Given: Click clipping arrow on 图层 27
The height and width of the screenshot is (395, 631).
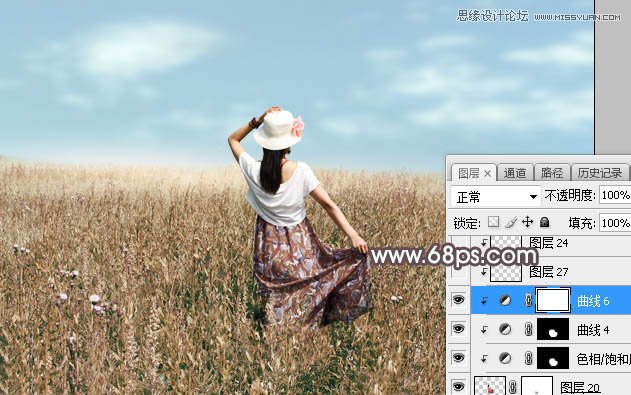Looking at the screenshot, I should point(484,272).
